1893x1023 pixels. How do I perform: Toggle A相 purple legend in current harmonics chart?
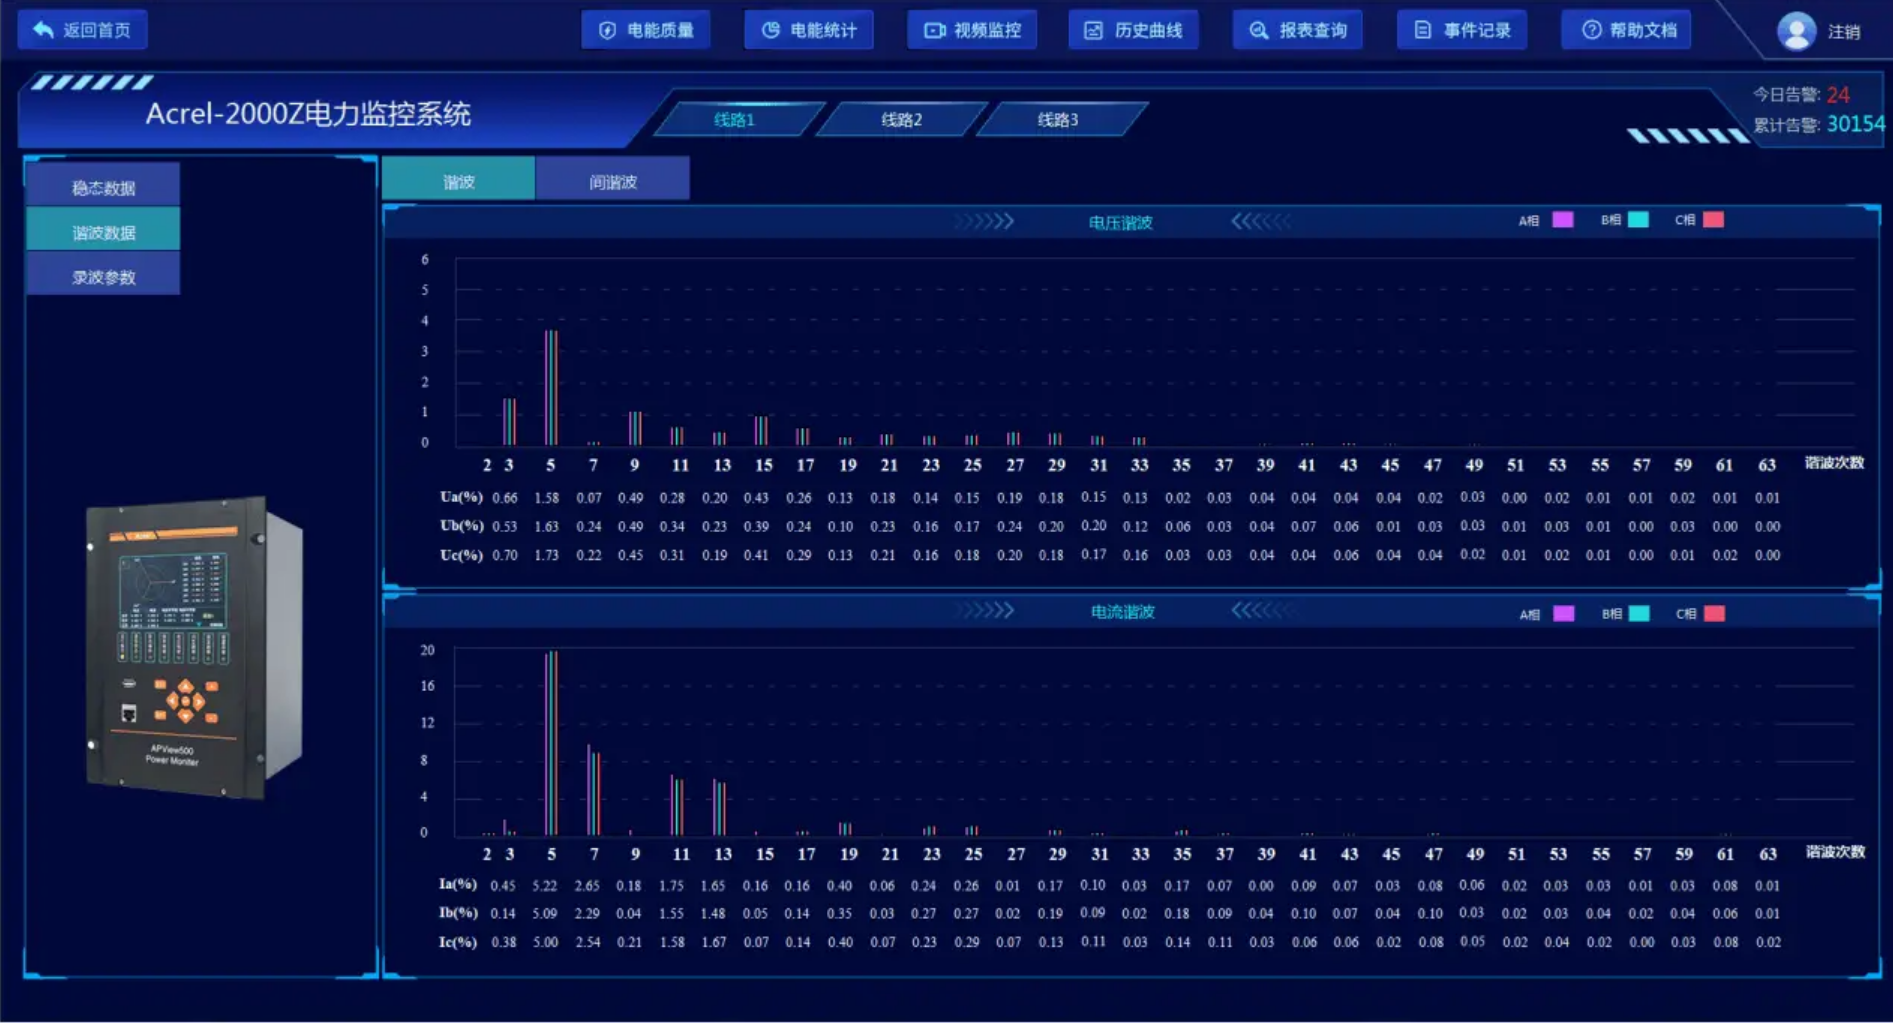[x=1563, y=614]
